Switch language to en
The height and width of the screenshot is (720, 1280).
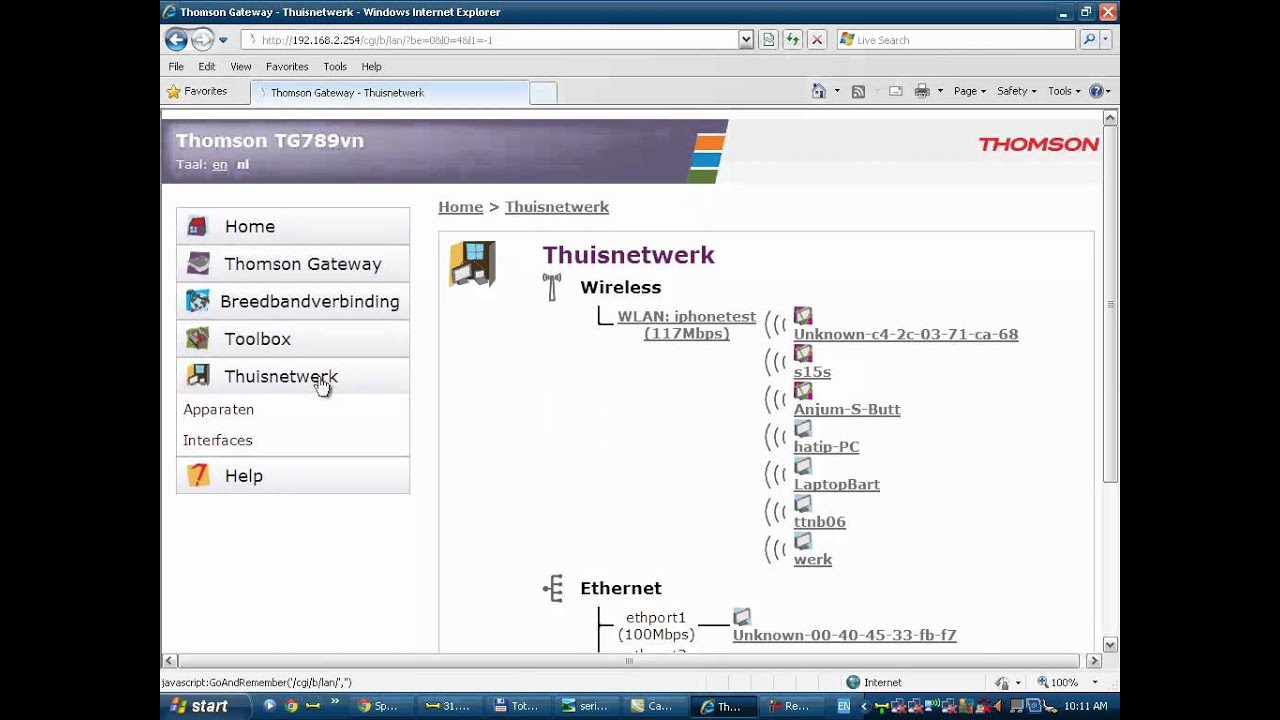point(220,165)
